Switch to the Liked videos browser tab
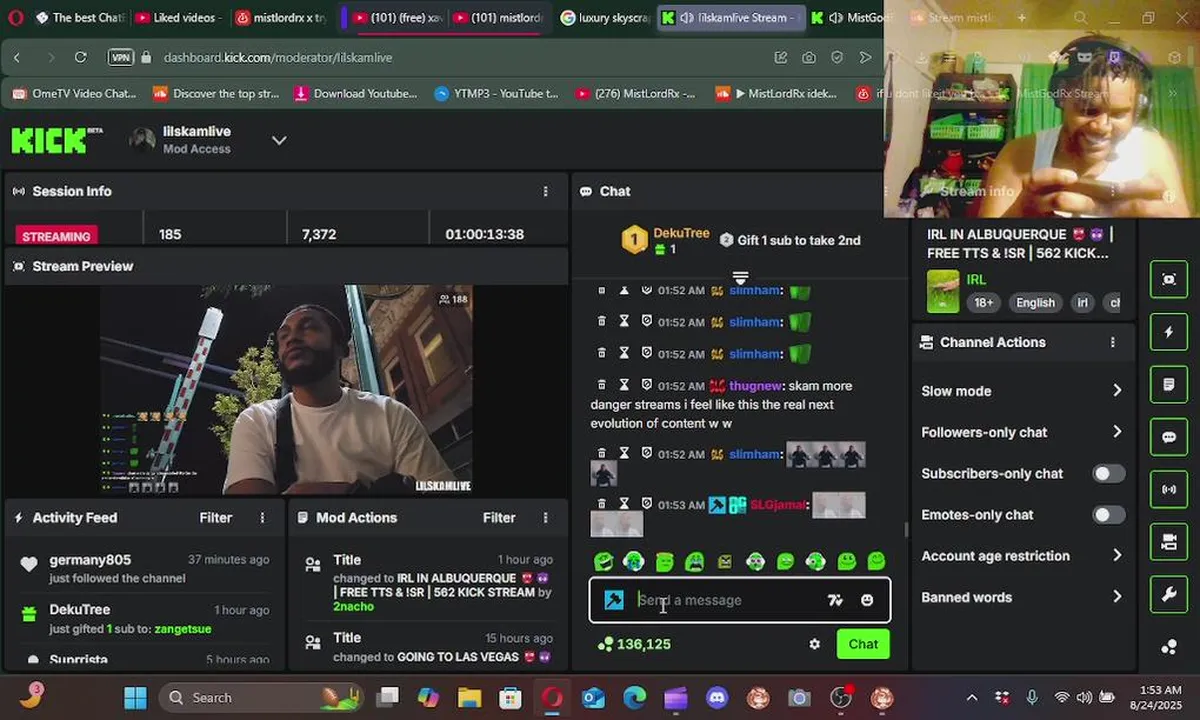Image resolution: width=1200 pixels, height=720 pixels. 177,18
